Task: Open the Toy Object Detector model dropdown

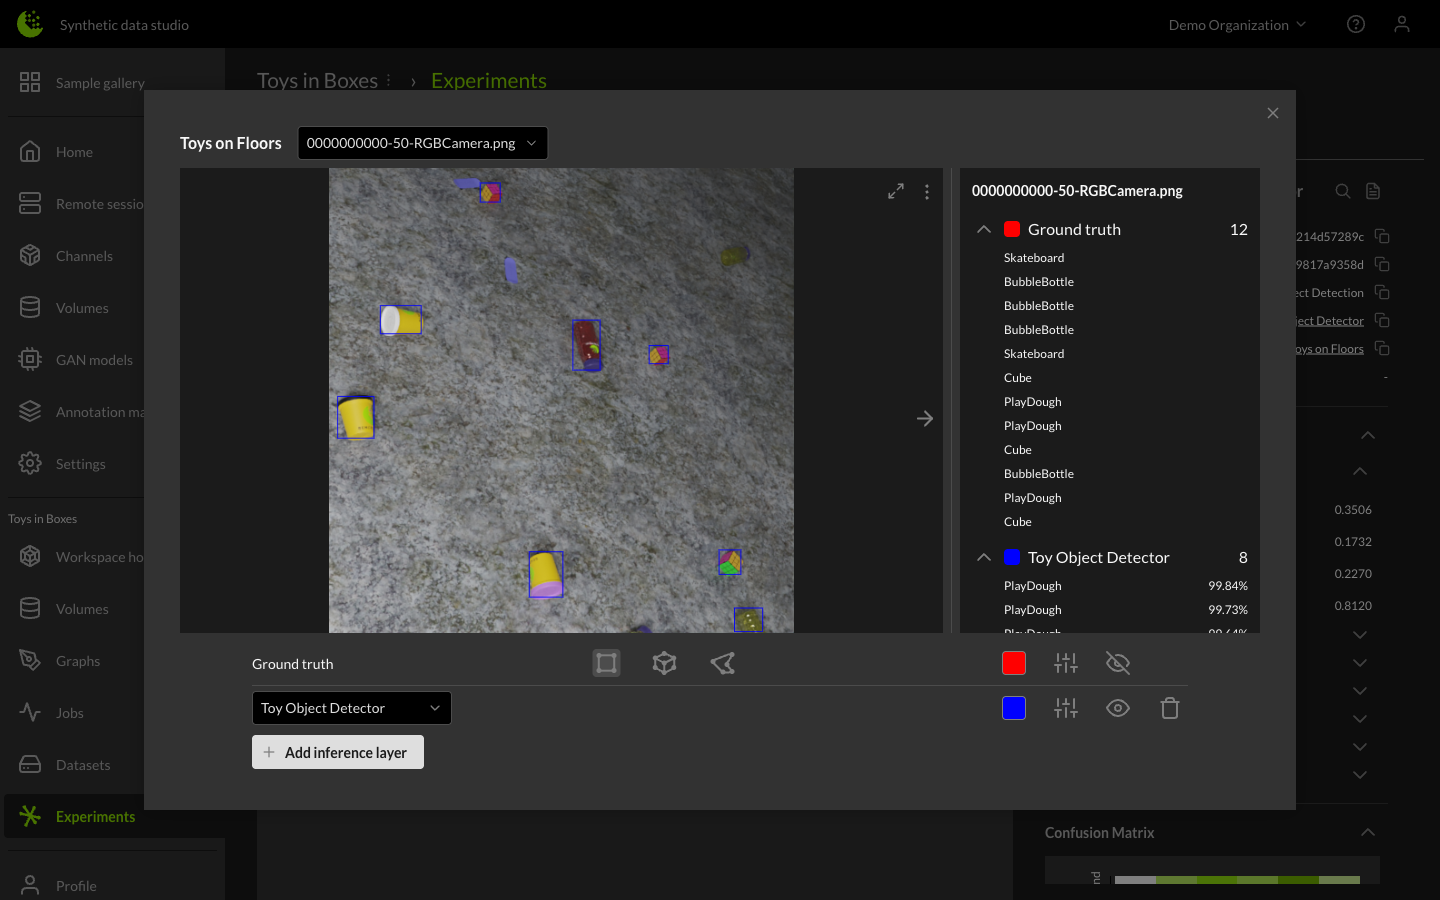Action: click(x=351, y=708)
